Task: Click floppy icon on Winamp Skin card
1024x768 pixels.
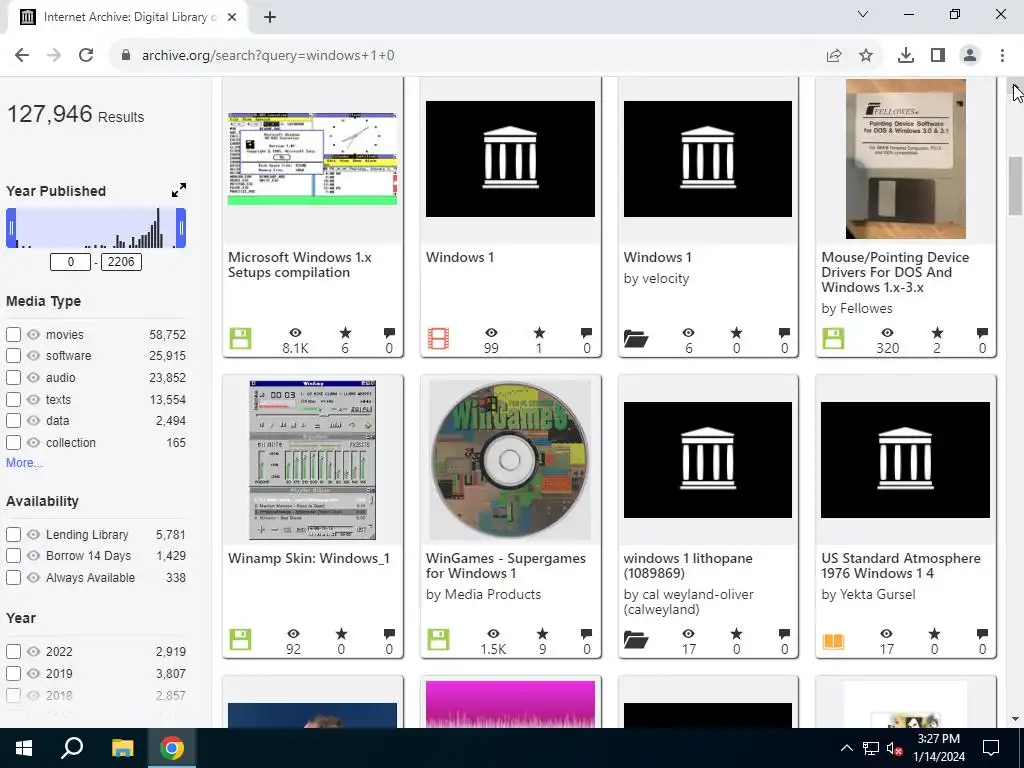Action: (240, 639)
